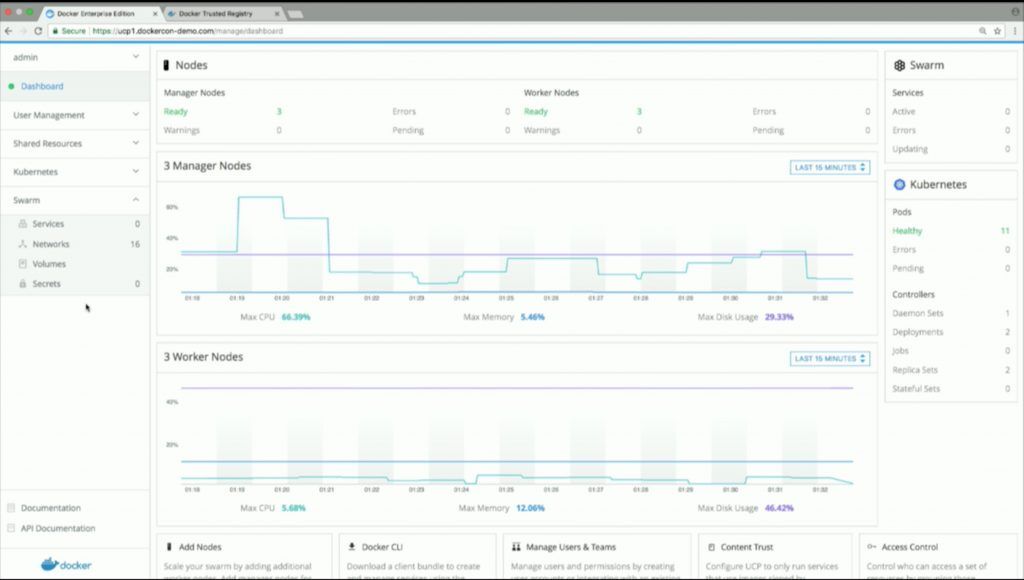Click Worker Max Disk Usage 46.42%
The image size is (1024, 580).
click(779, 508)
